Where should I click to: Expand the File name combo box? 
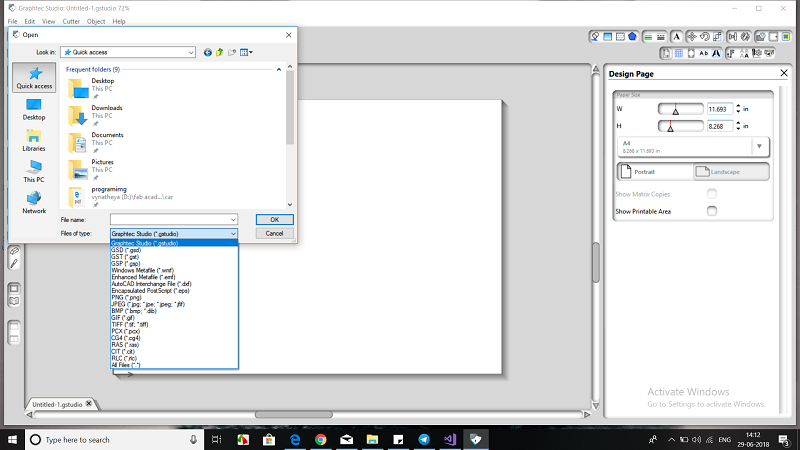click(x=233, y=219)
